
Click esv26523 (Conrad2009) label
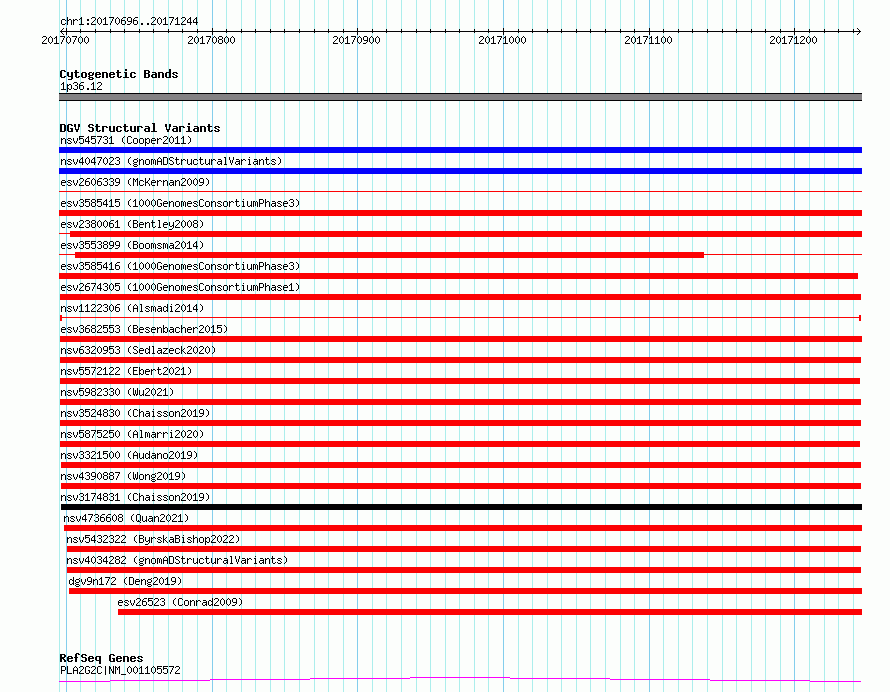(180, 602)
